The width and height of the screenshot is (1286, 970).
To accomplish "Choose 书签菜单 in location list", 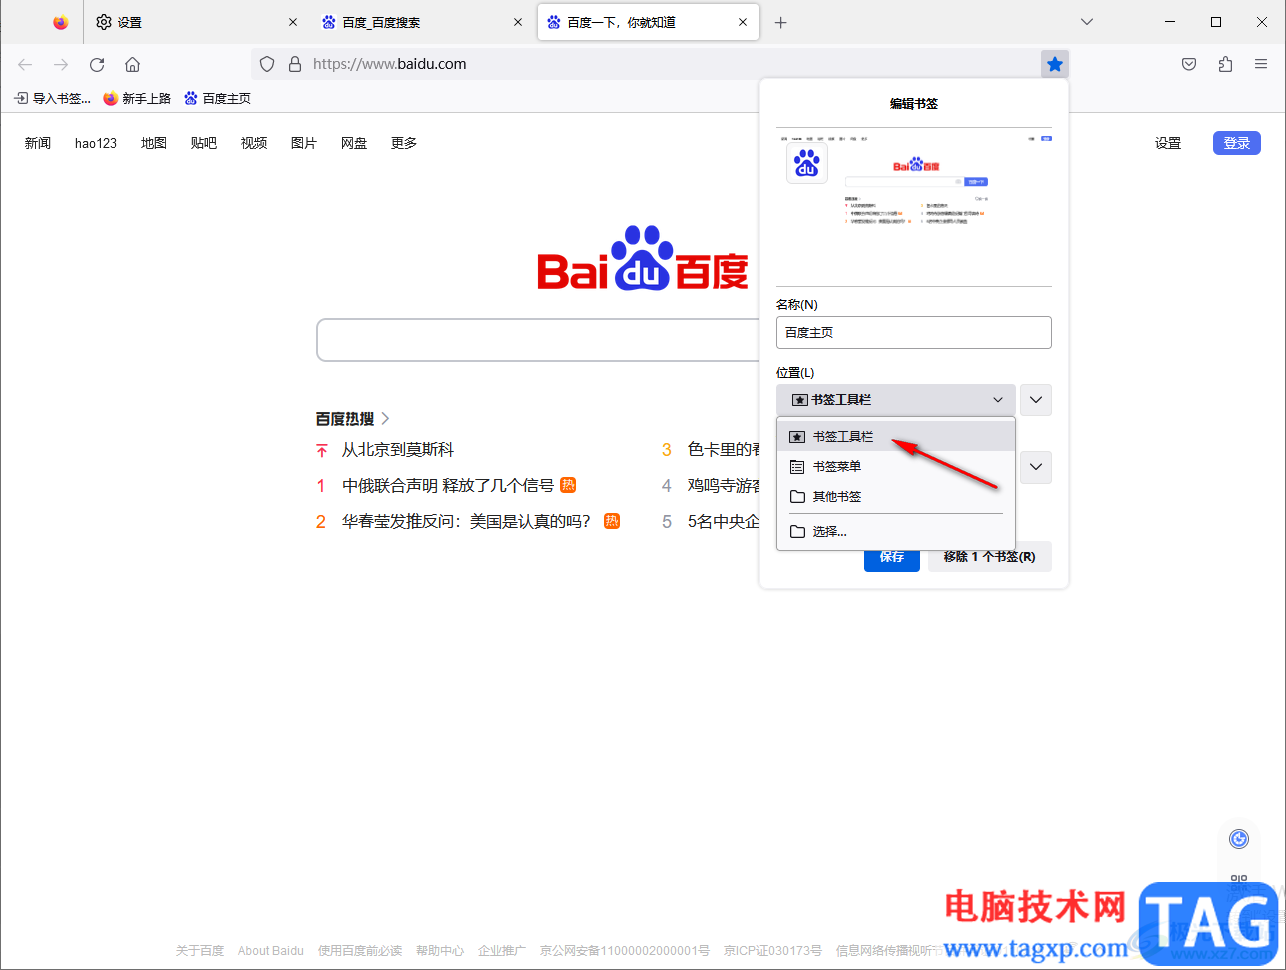I will (896, 467).
